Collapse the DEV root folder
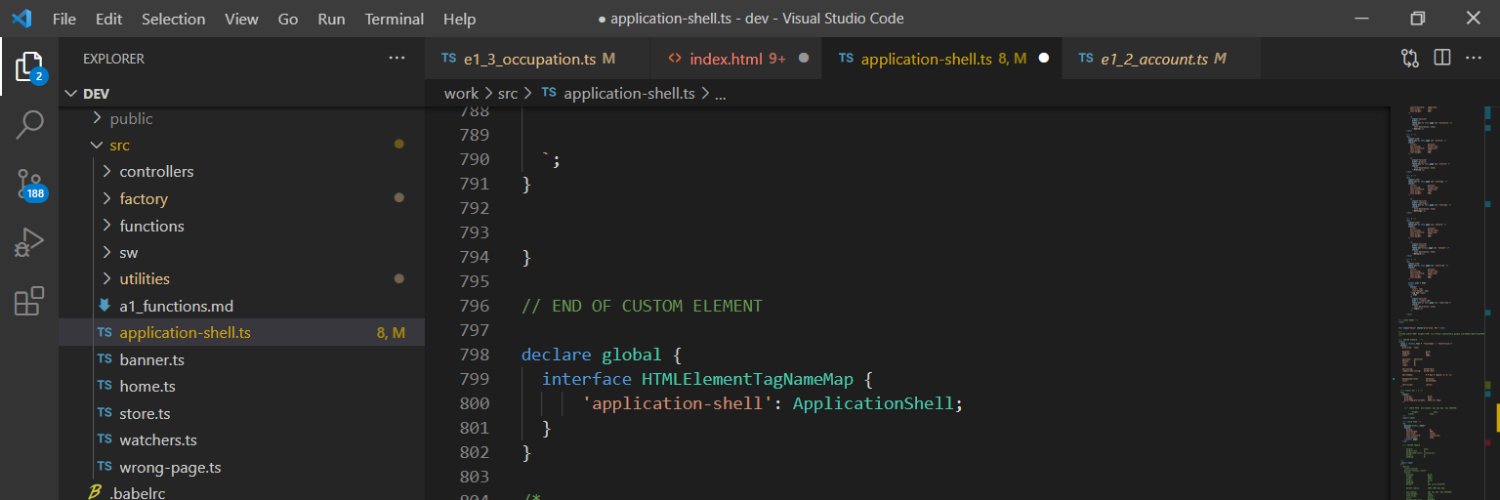The width and height of the screenshot is (1500, 500). 70,94
